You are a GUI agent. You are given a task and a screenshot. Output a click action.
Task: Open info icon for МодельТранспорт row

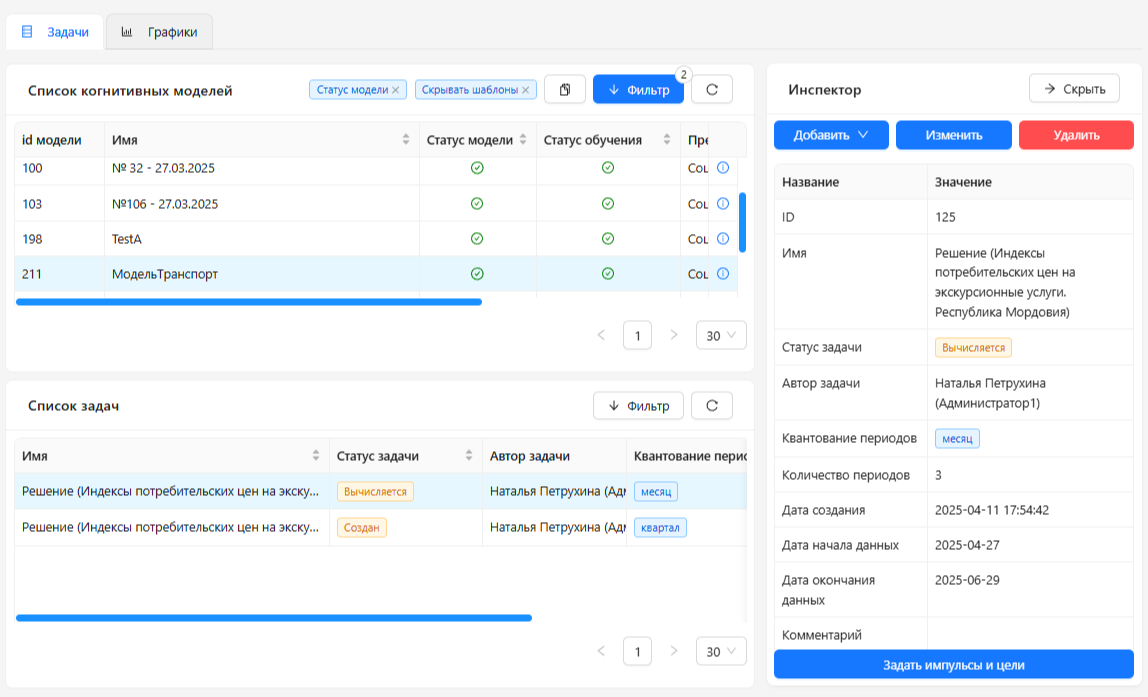[723, 274]
